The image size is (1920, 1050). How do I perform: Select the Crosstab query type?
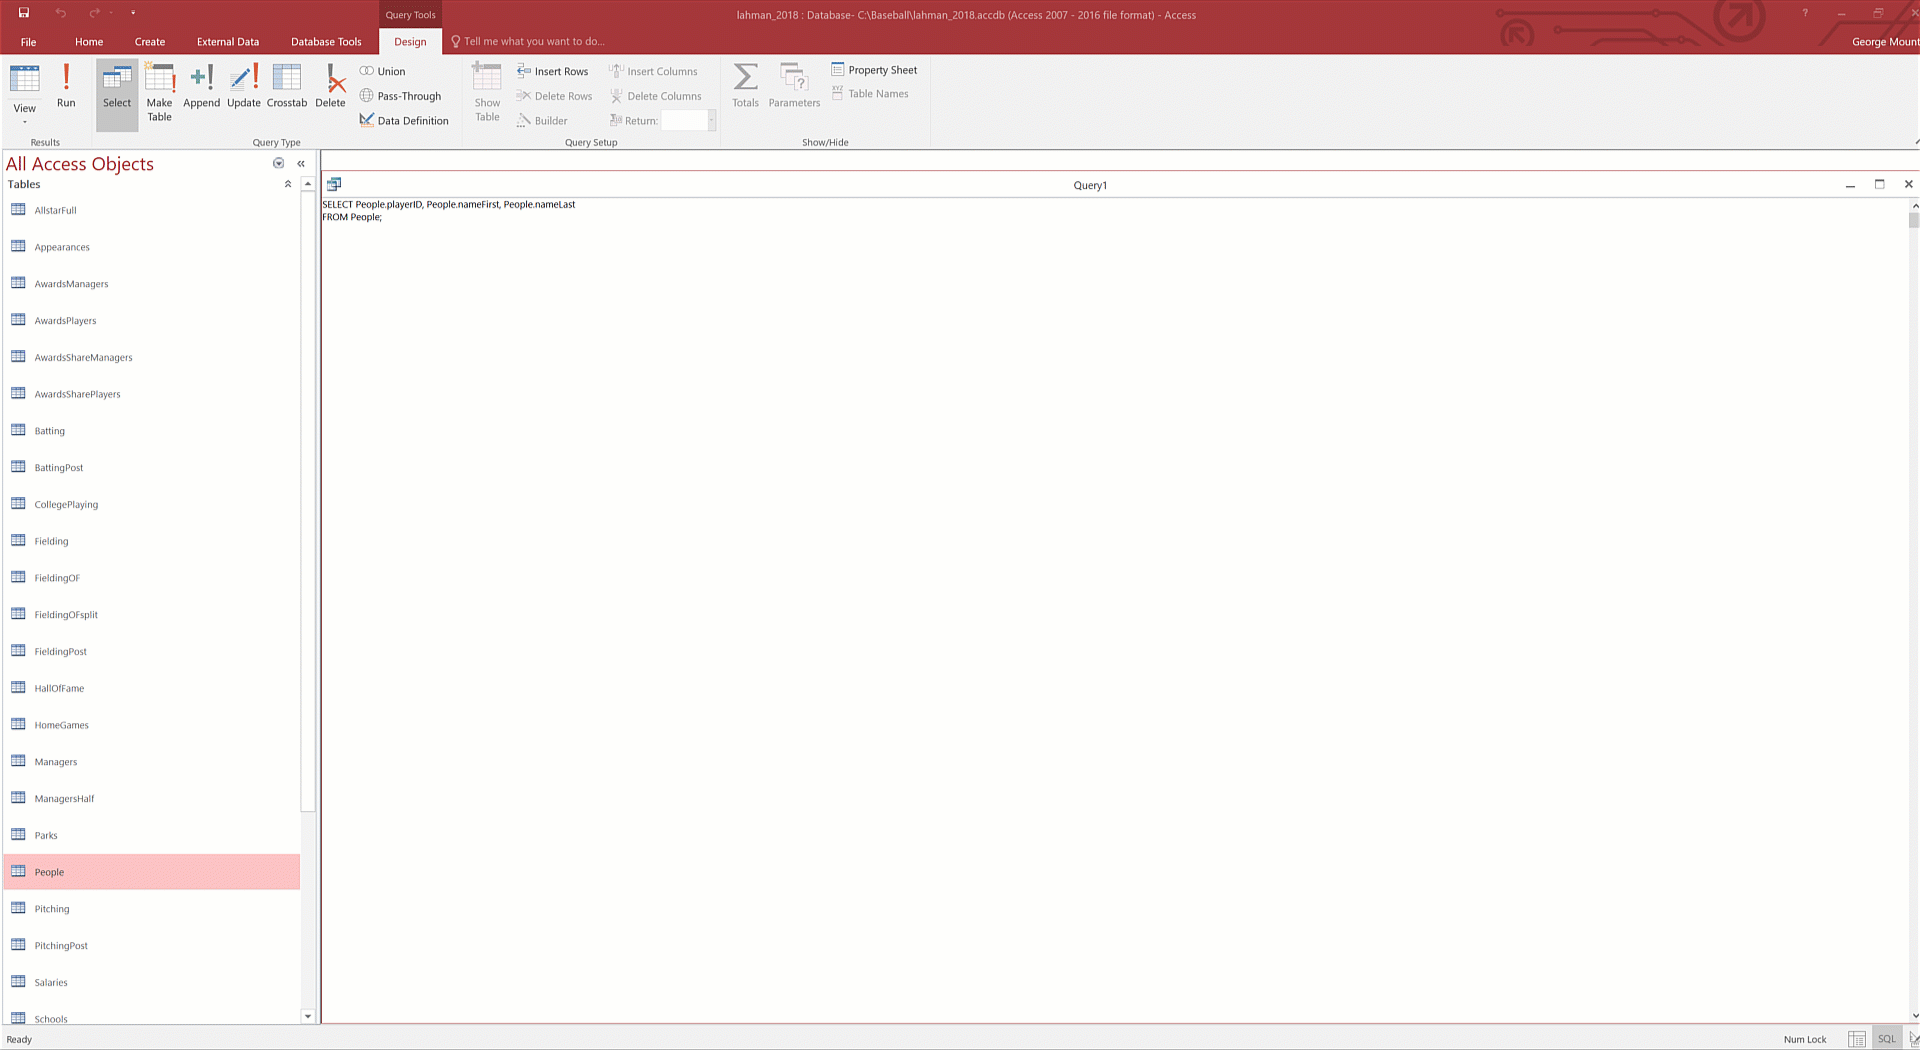coord(287,86)
